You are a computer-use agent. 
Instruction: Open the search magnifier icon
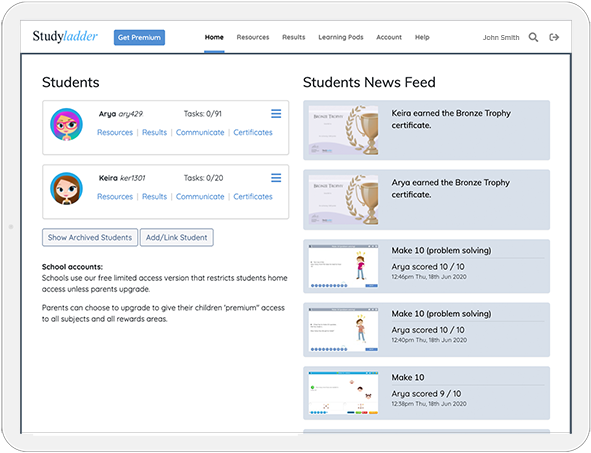(x=533, y=37)
